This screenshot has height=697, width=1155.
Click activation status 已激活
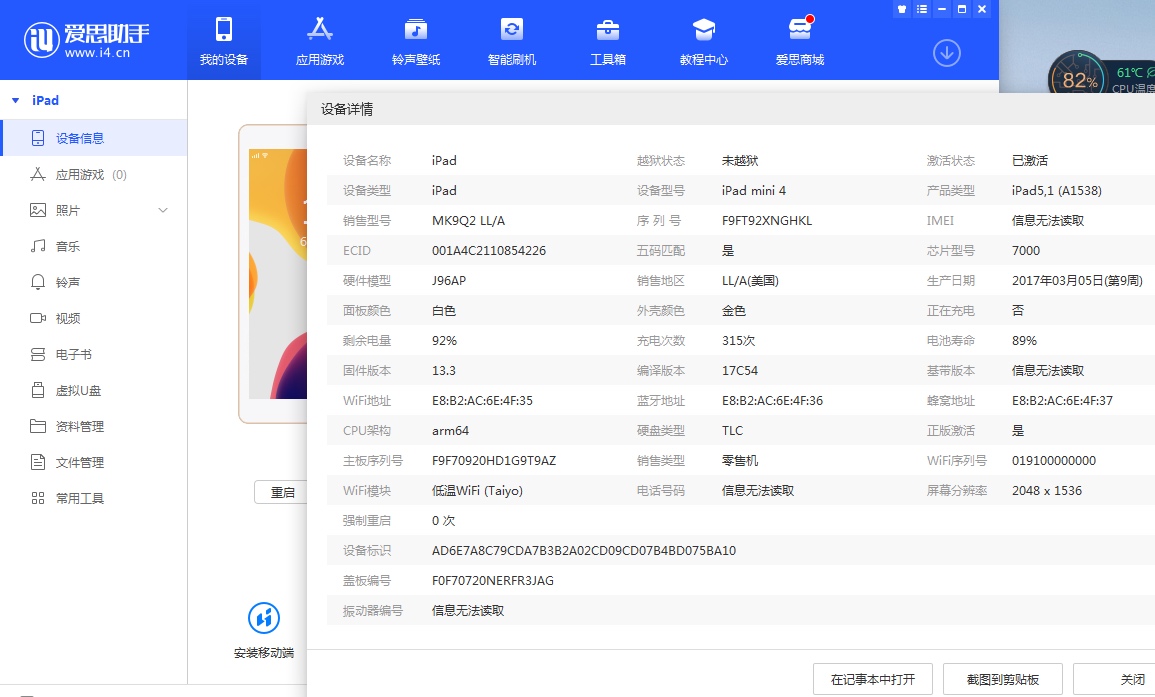coord(1030,161)
